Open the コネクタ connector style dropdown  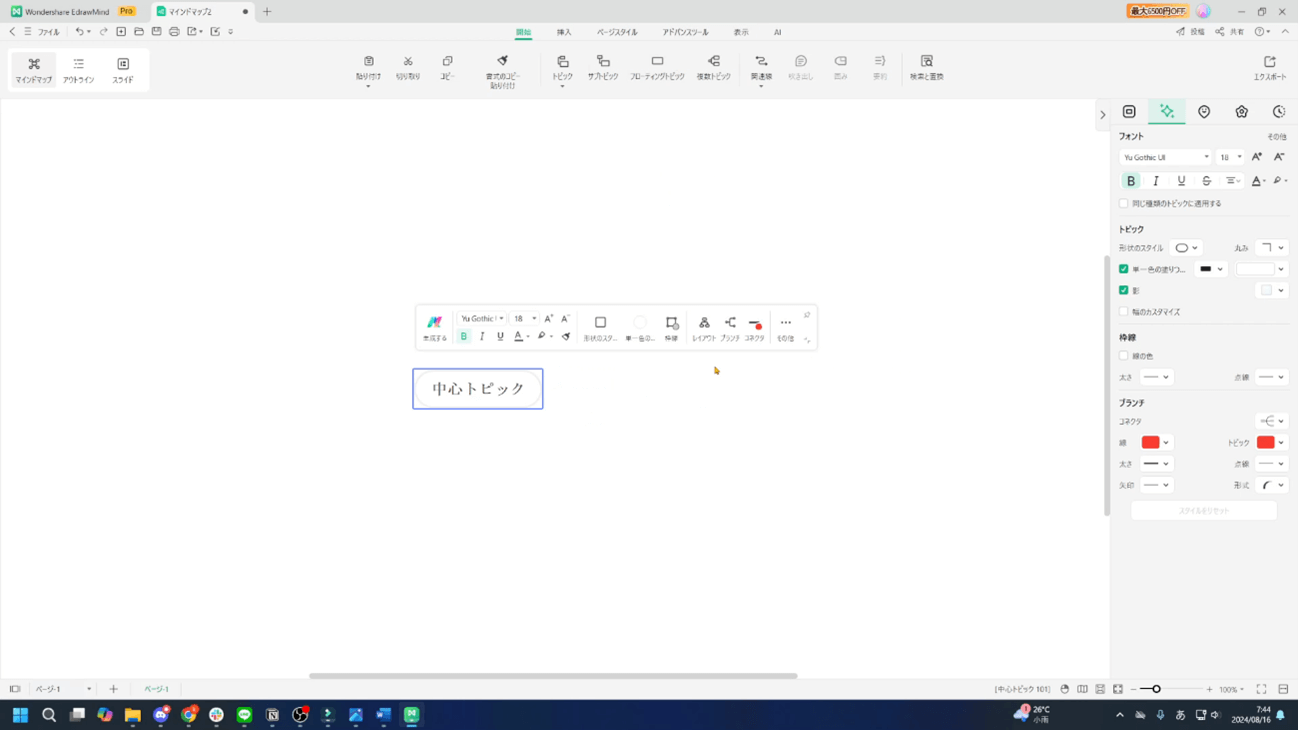click(x=1272, y=421)
